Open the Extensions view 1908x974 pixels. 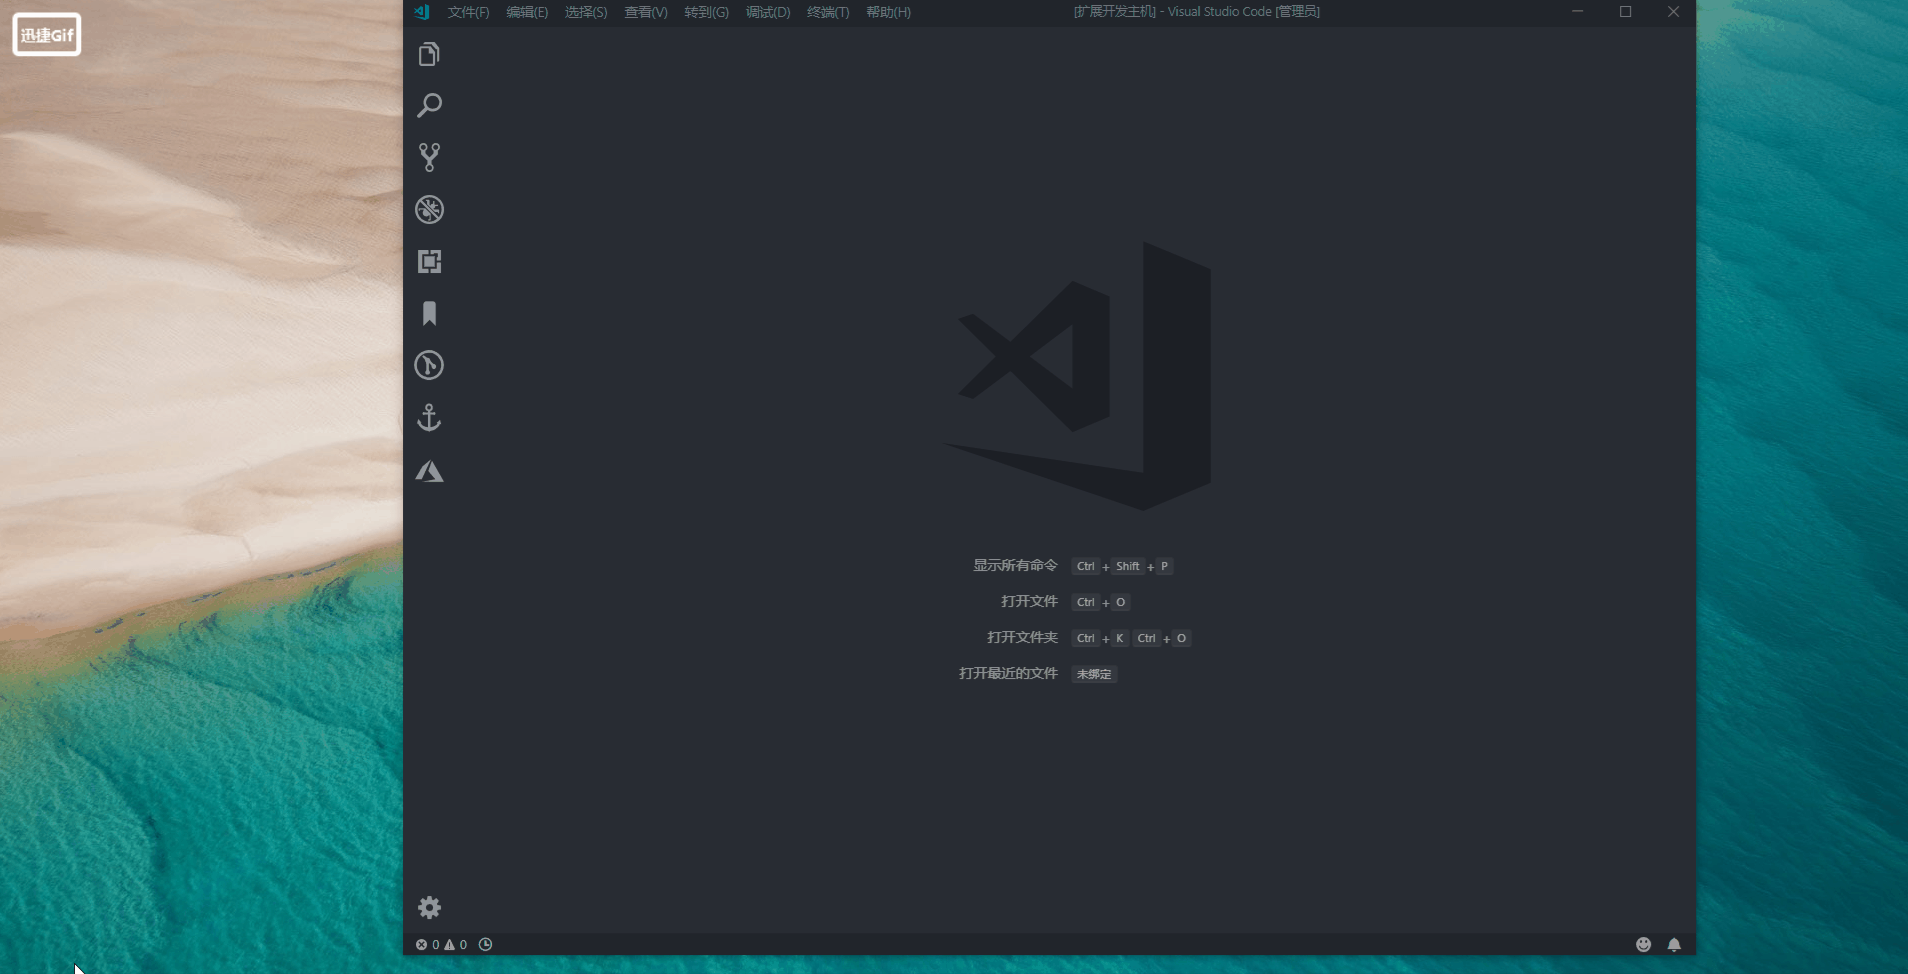pyautogui.click(x=429, y=261)
